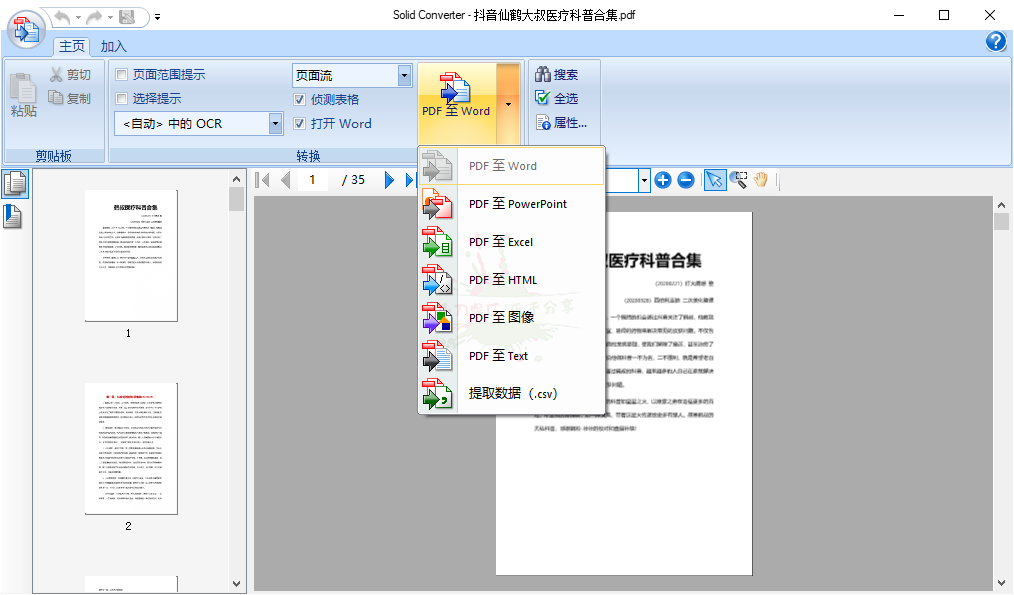Select page 2 thumbnail
1014x595 pixels.
131,449
